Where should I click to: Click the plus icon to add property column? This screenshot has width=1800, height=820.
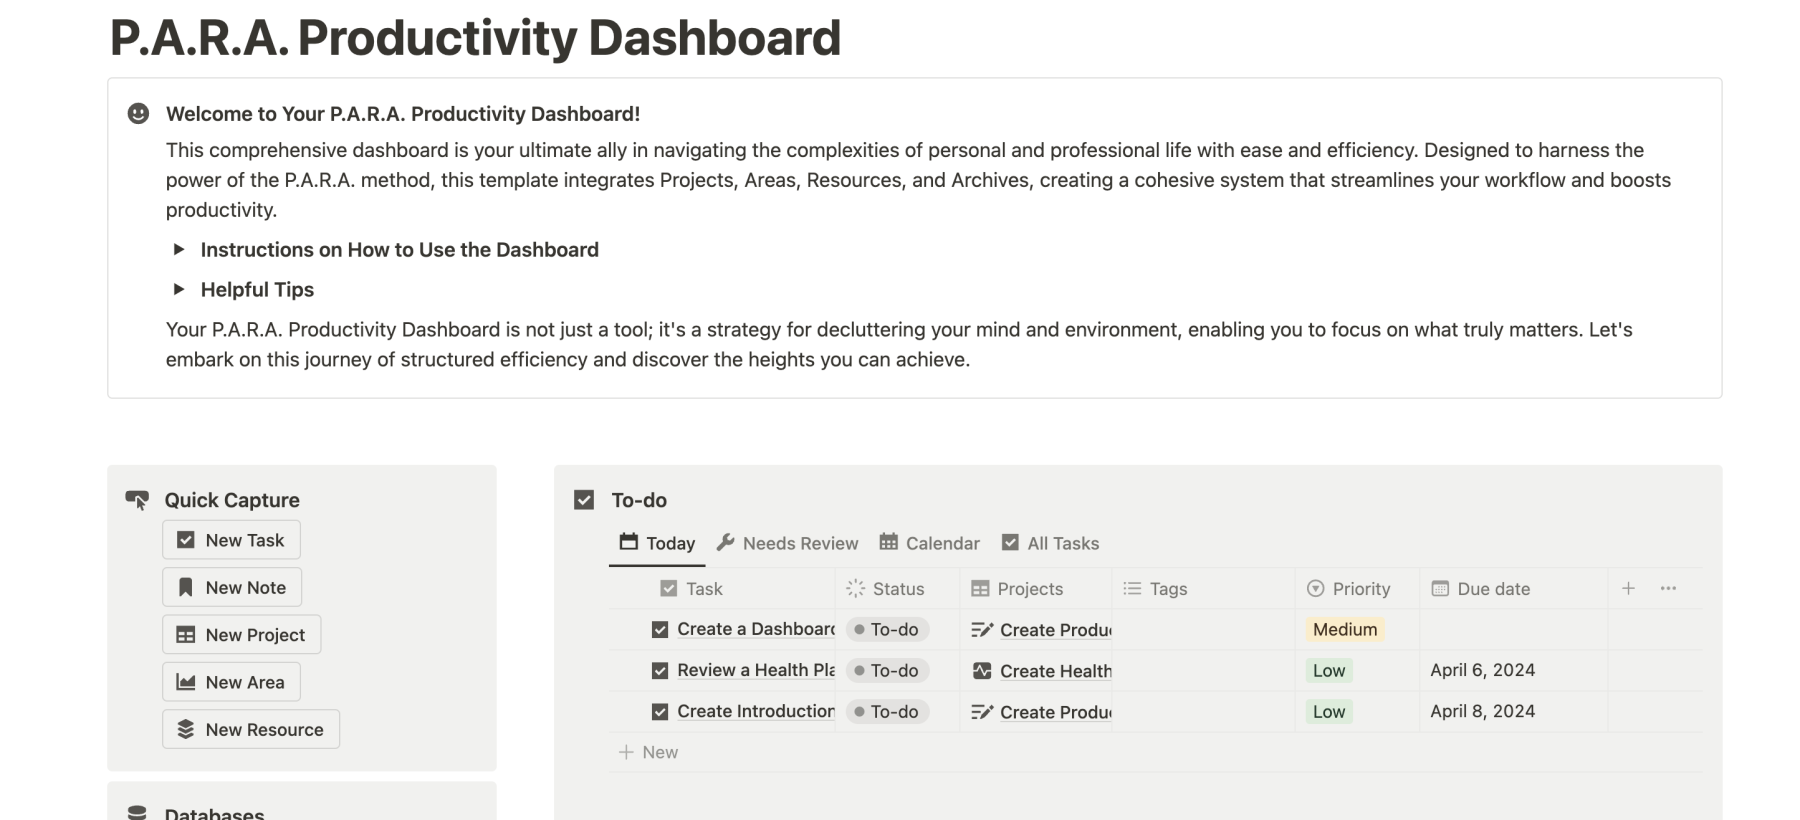tap(1628, 588)
